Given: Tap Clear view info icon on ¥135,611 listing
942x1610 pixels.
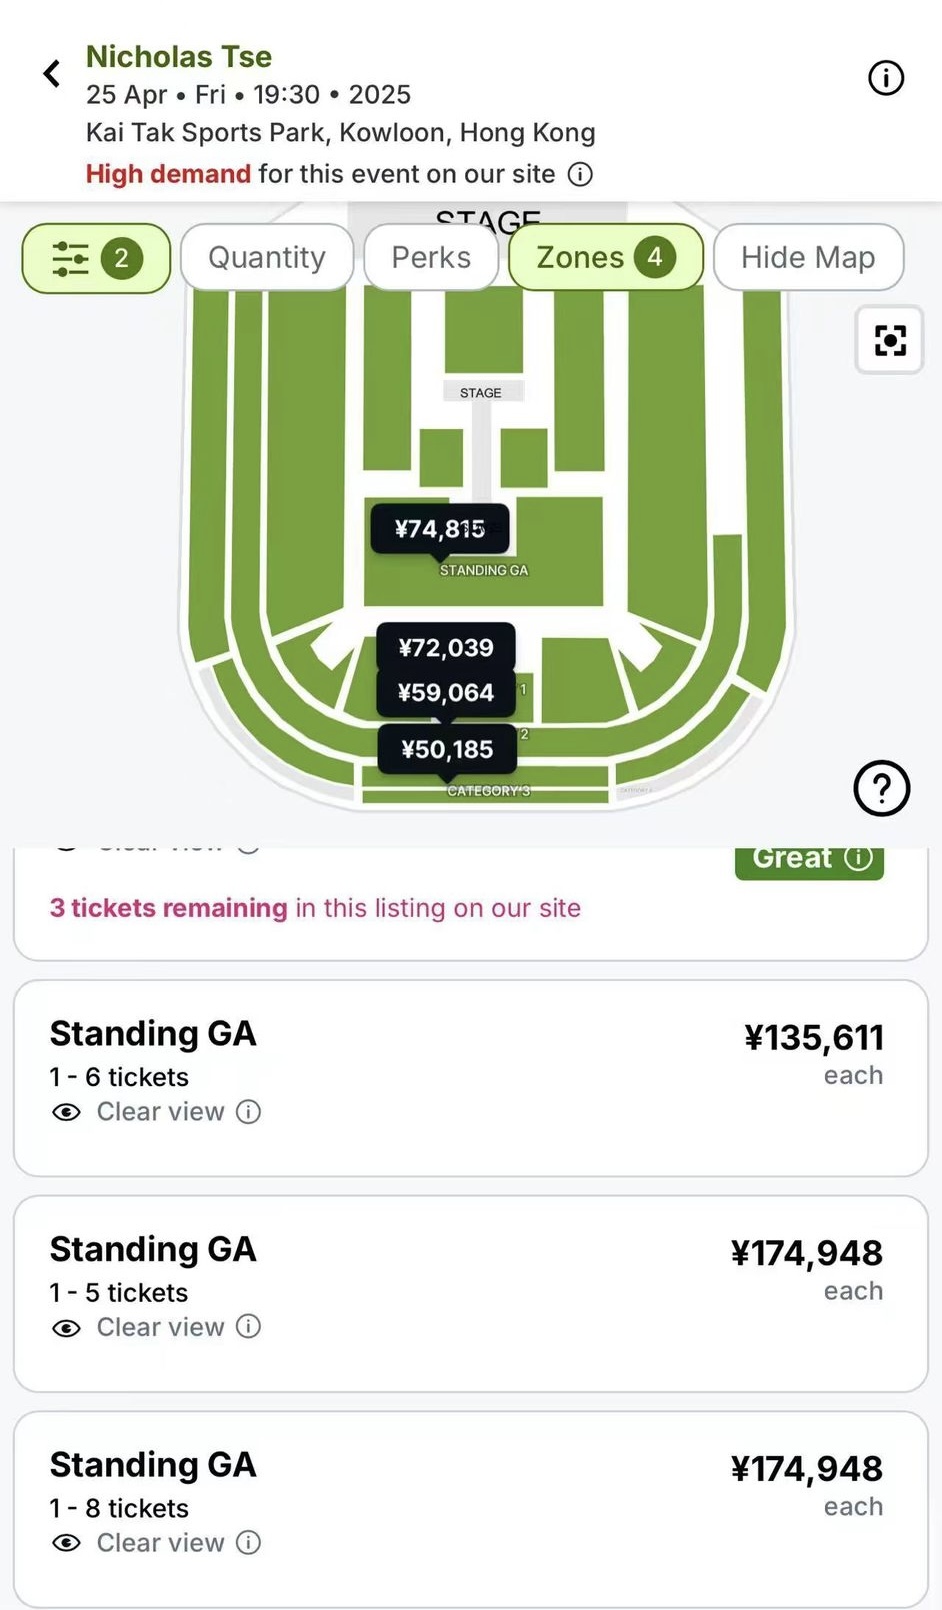Looking at the screenshot, I should click(249, 1112).
